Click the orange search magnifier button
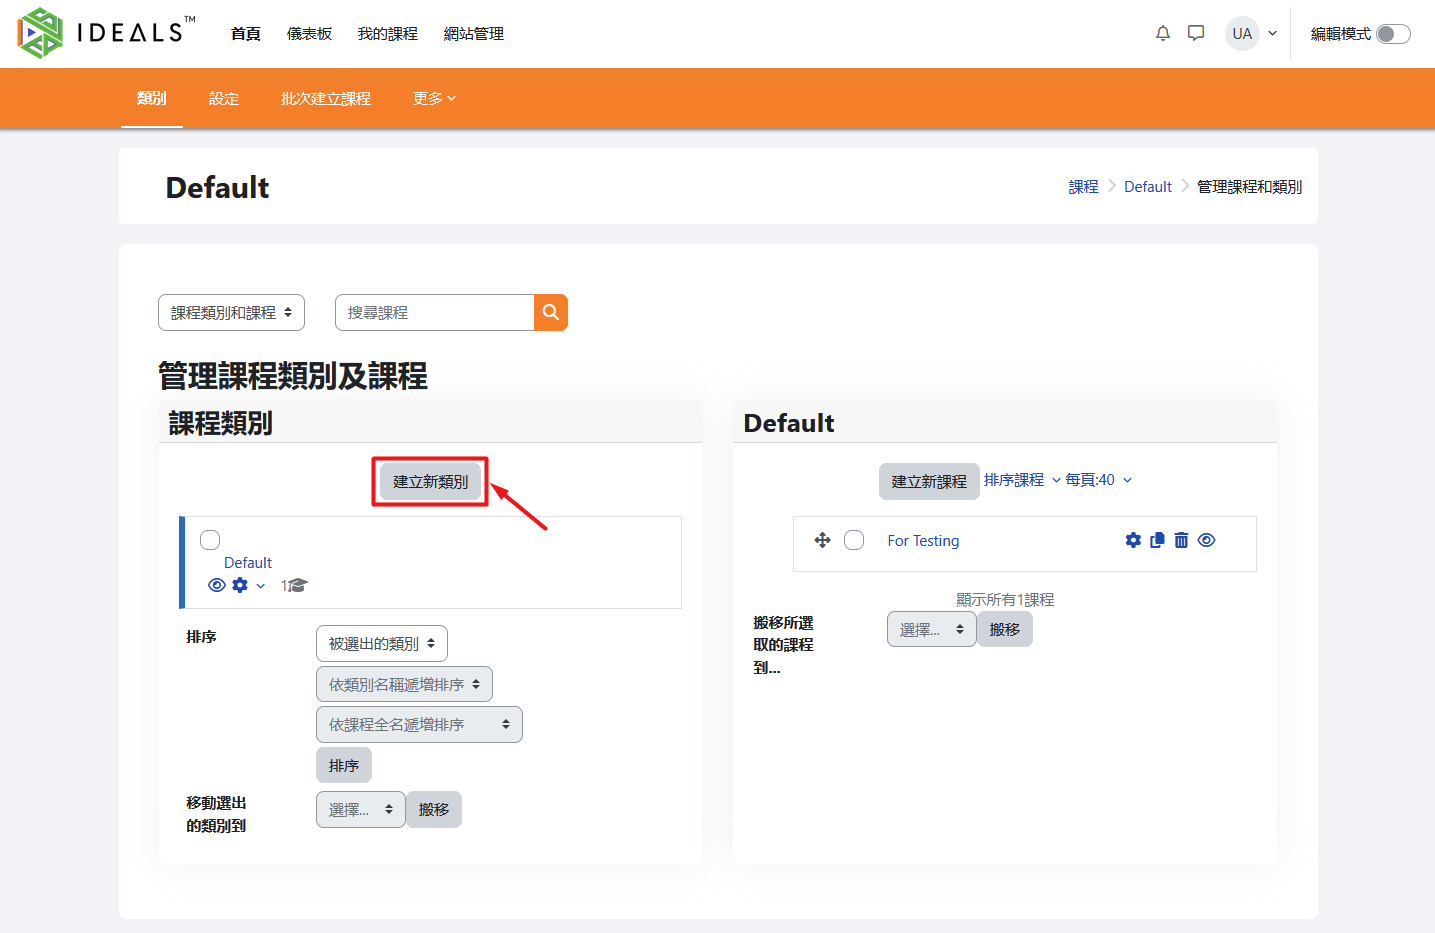 [x=551, y=313]
